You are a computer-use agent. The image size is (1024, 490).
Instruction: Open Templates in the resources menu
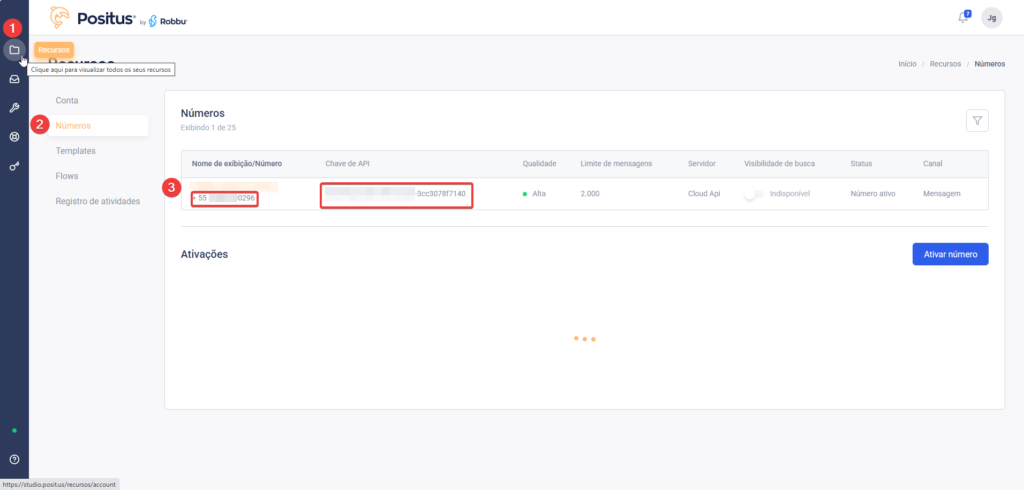75,151
